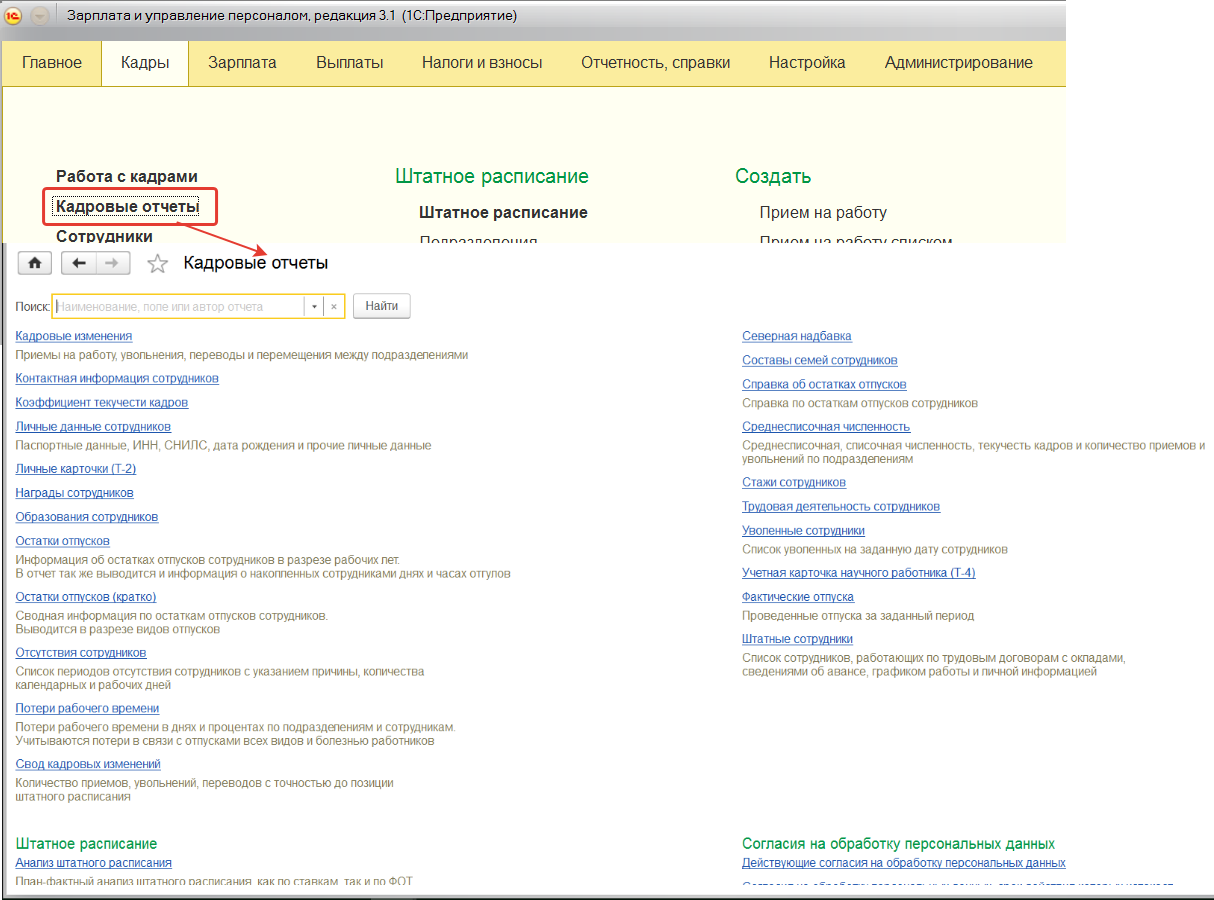Go forward with the right arrow button
The width and height of the screenshot is (1214, 900).
tap(113, 263)
